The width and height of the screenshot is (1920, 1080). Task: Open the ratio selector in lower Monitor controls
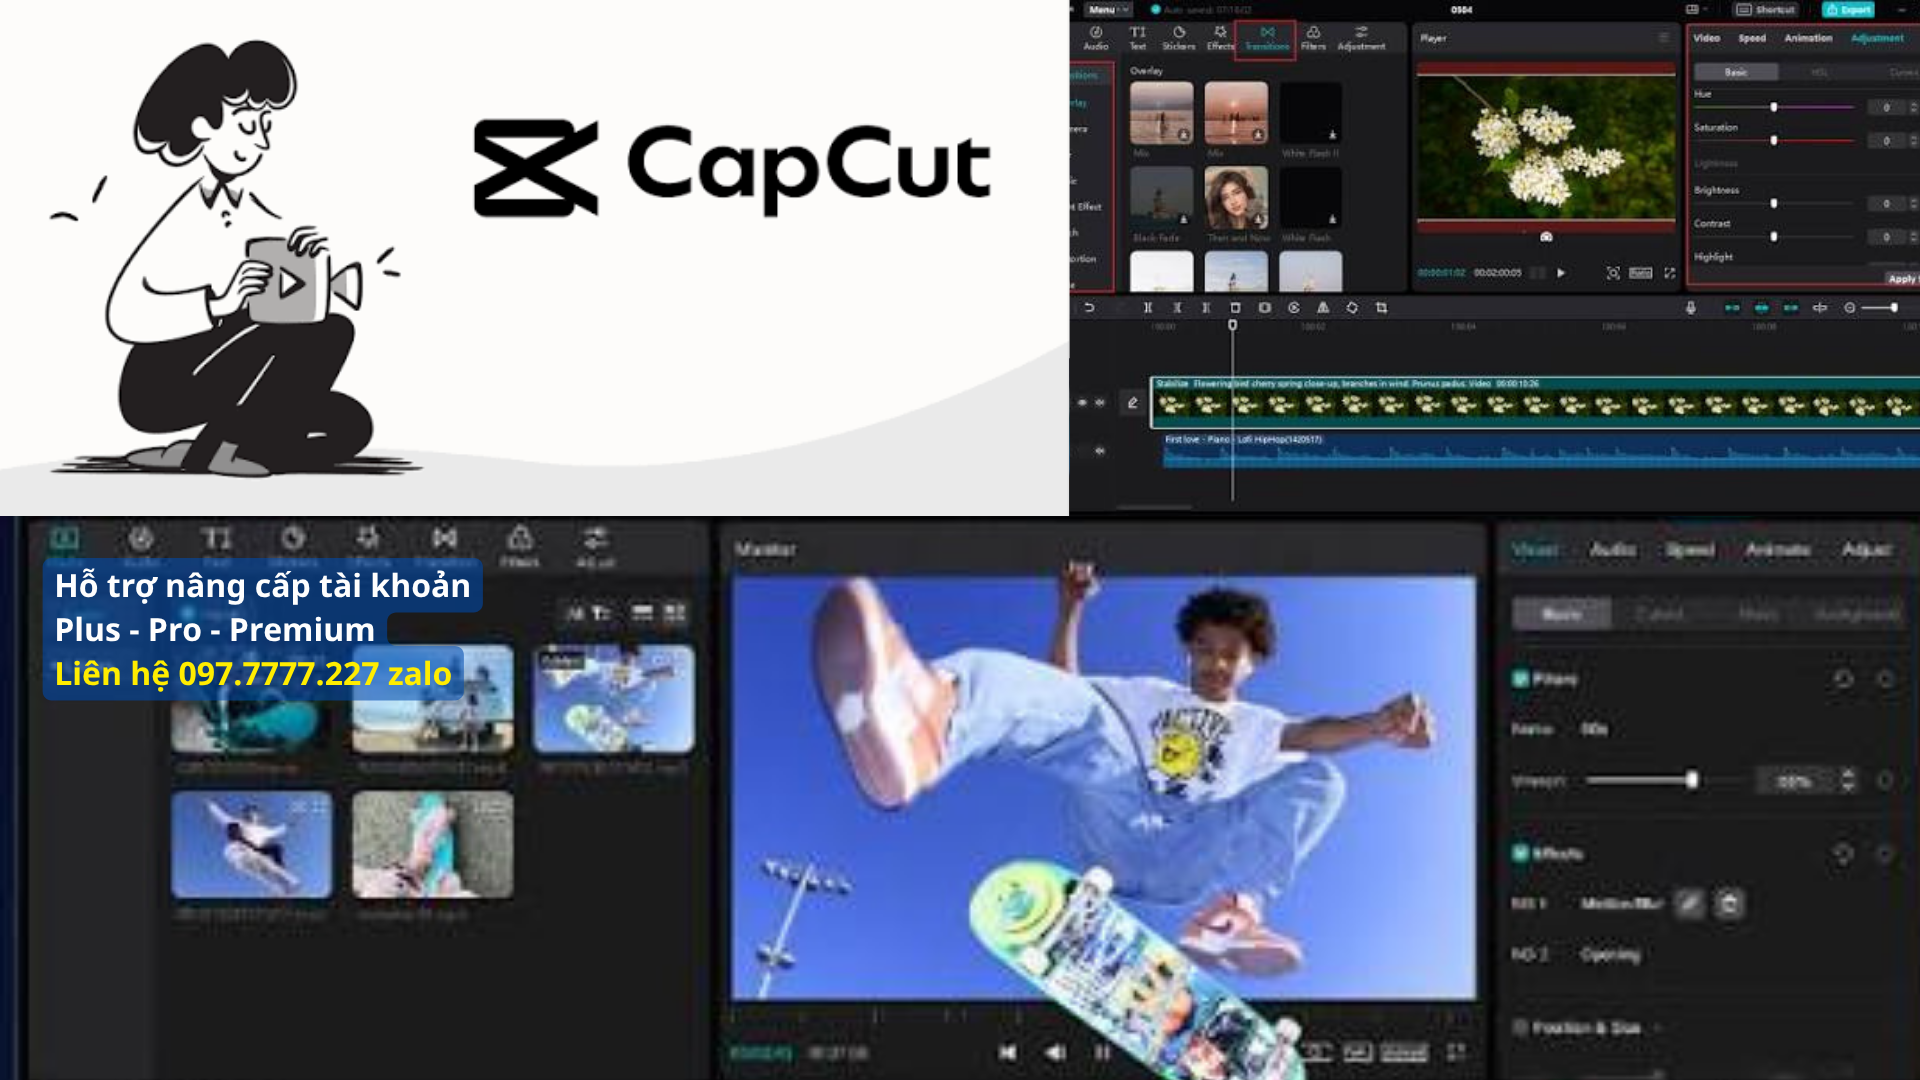[1404, 1052]
